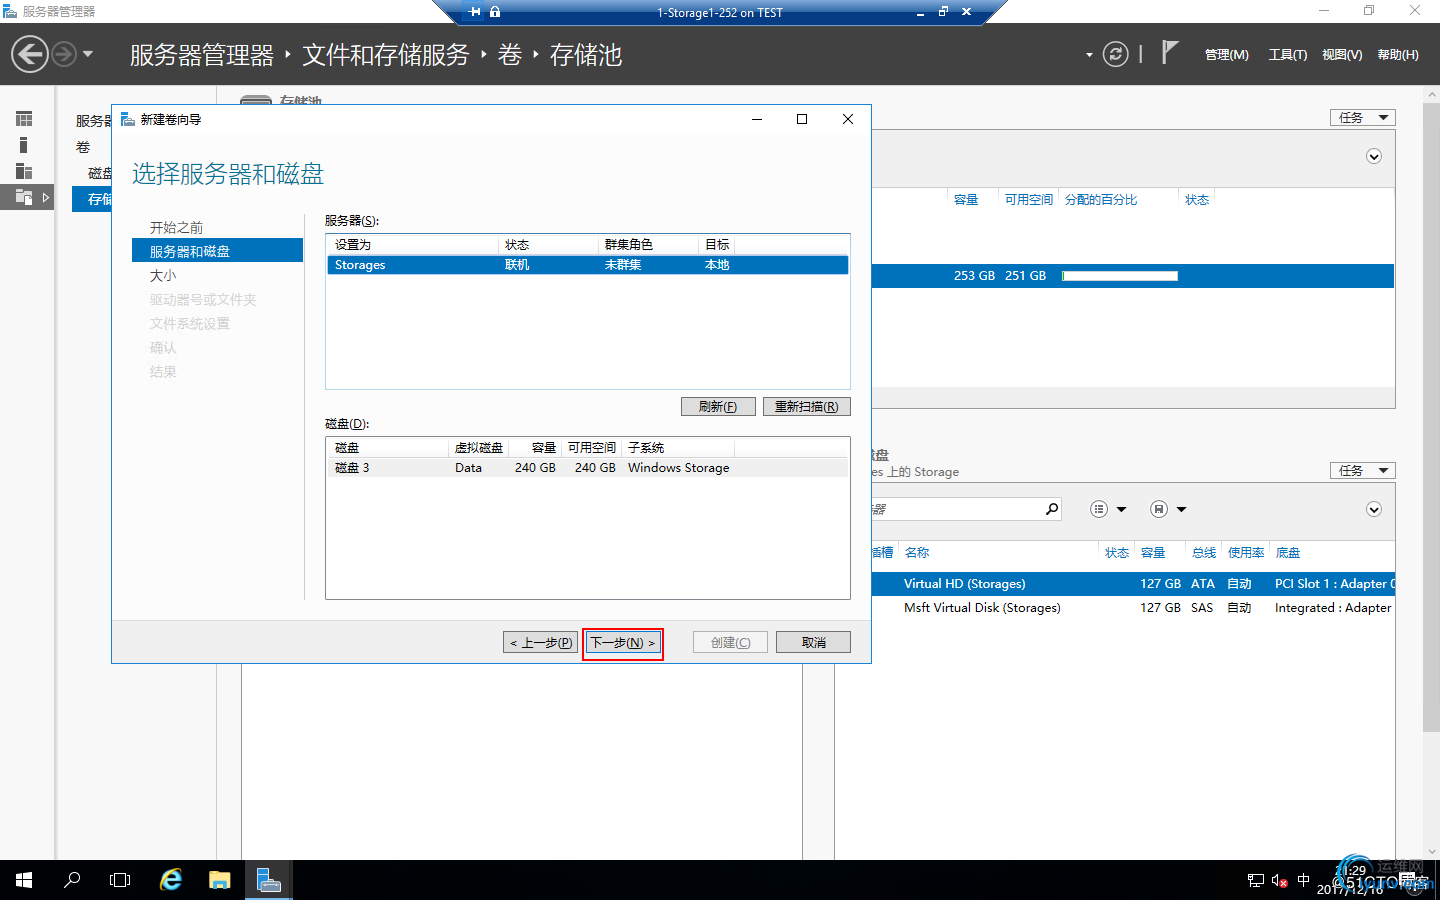Image resolution: width=1440 pixels, height=900 pixels.
Task: Select the 253 GB storage pool row
Action: tap(1133, 276)
